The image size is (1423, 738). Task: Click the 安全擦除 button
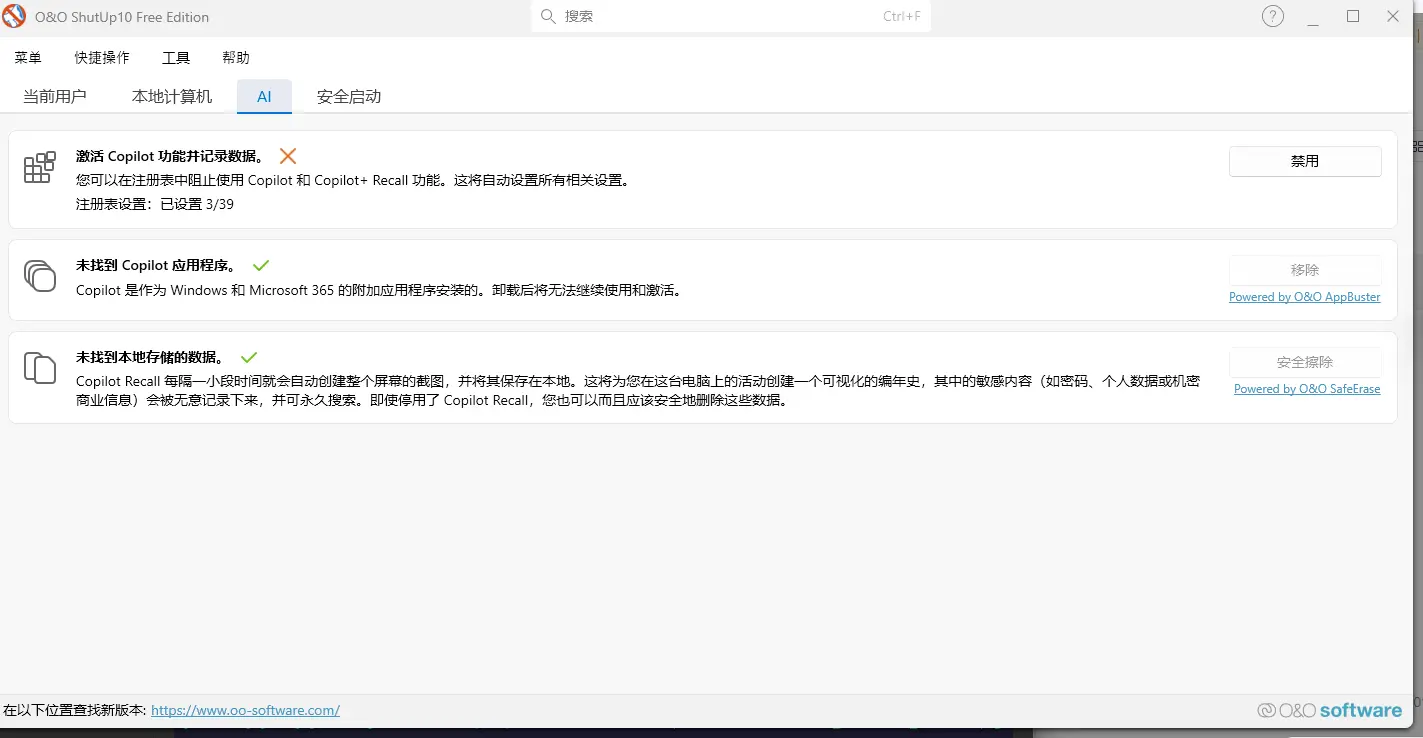[x=1305, y=362]
